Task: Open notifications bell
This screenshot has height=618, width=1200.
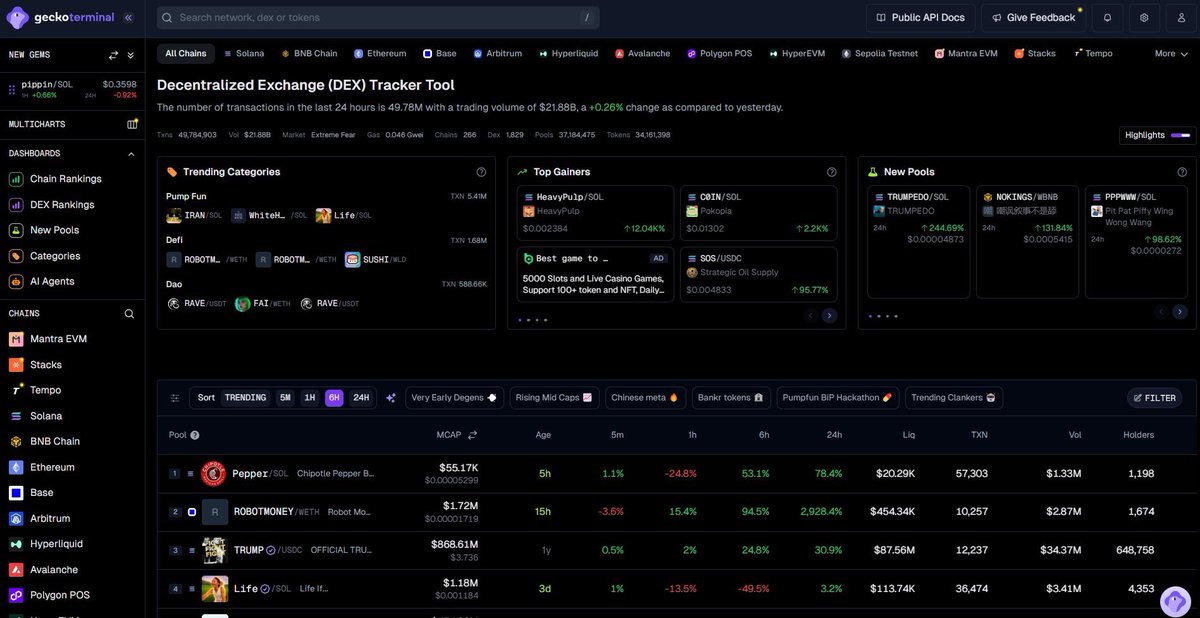Action: coord(1107,17)
